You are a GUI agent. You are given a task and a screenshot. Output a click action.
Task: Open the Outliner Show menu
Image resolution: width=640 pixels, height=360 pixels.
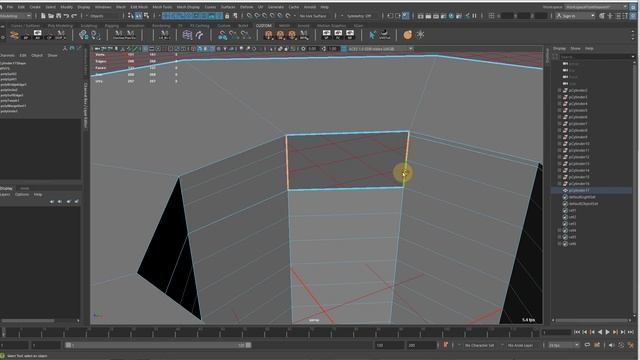click(x=575, y=49)
